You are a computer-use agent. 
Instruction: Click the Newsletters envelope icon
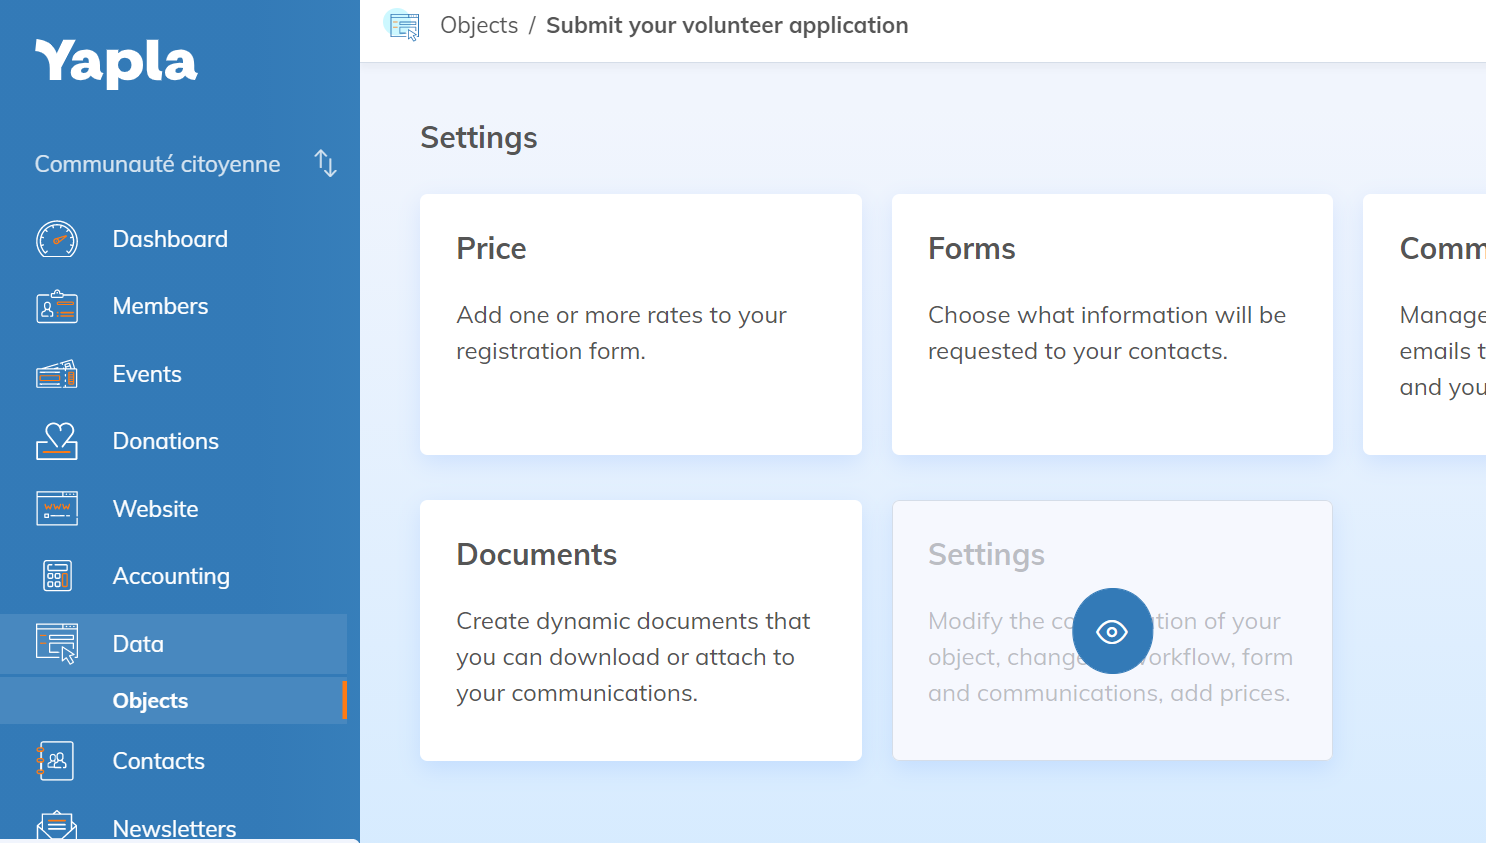(x=57, y=826)
